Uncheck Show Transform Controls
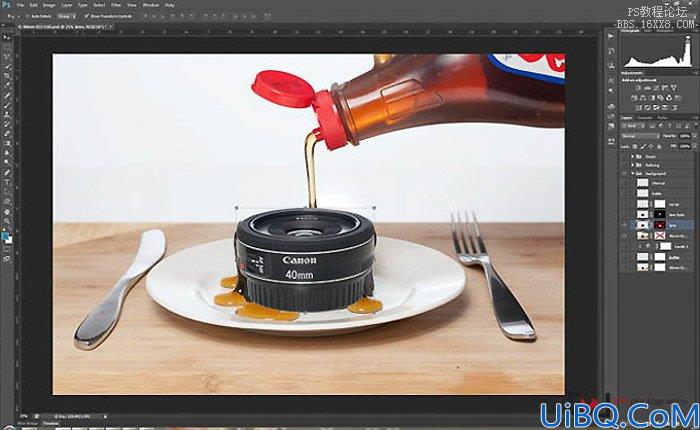 point(86,17)
